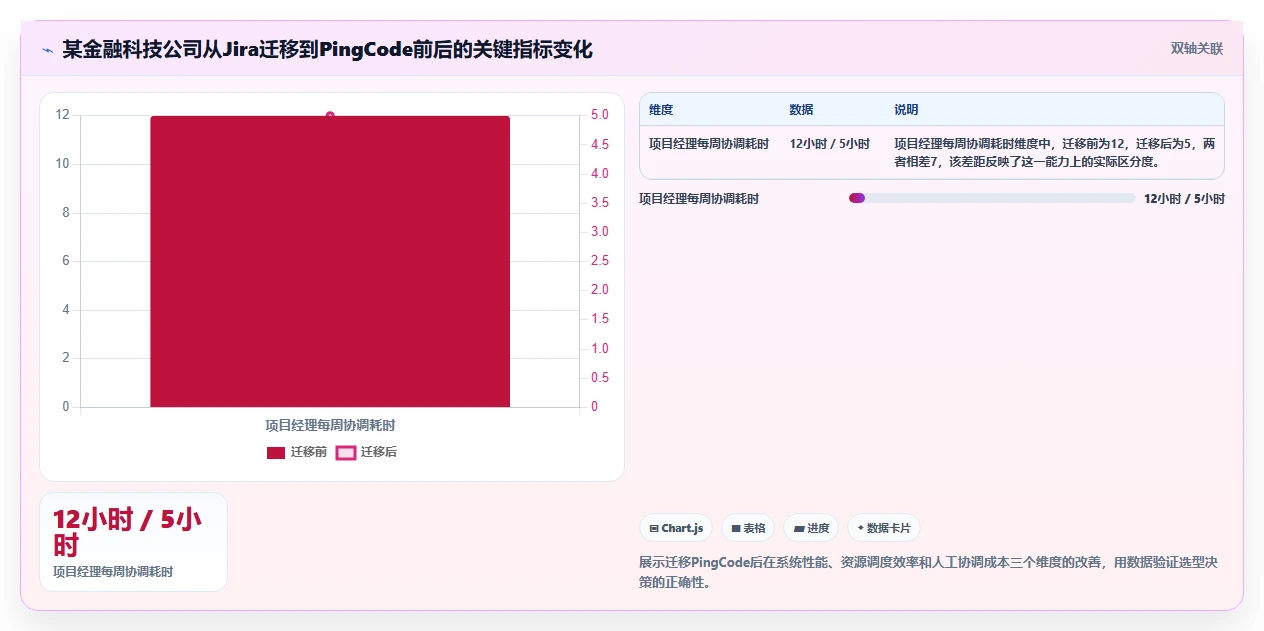Screen dimensions: 1264x631
Task: Click the left axis value 6
Action: (66, 261)
